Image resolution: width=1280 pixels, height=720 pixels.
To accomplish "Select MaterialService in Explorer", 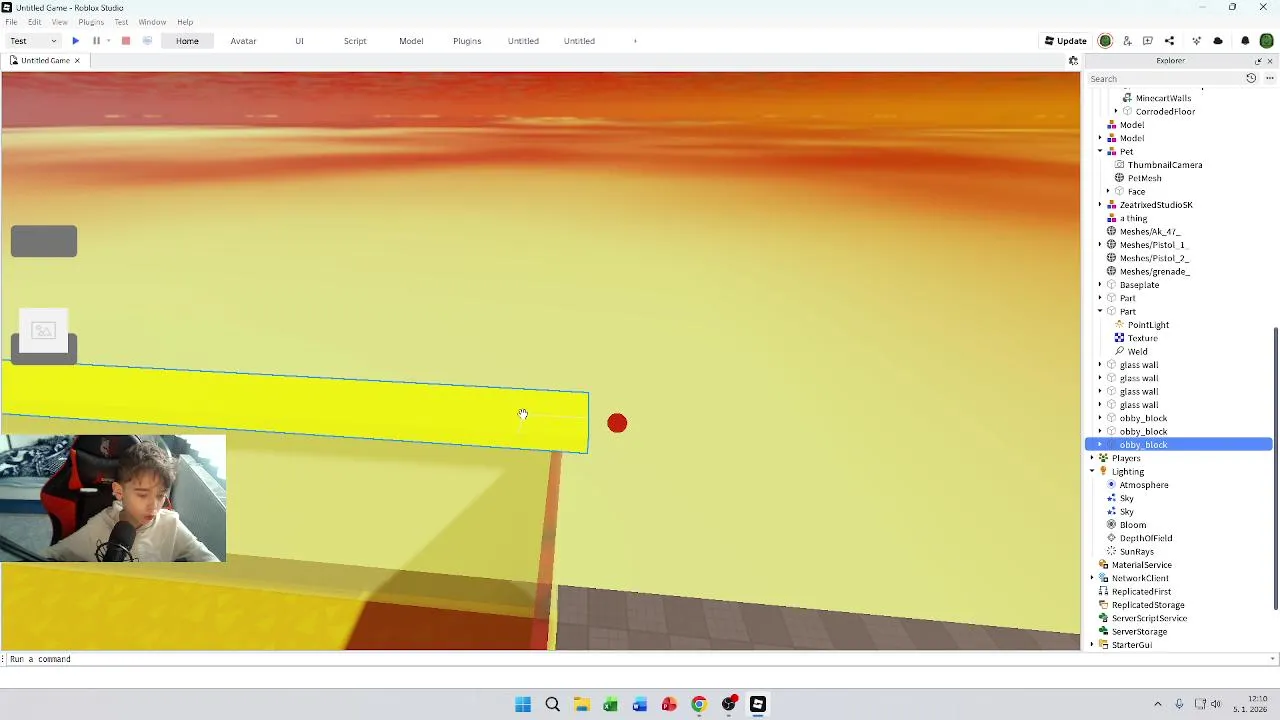I will point(1141,565).
